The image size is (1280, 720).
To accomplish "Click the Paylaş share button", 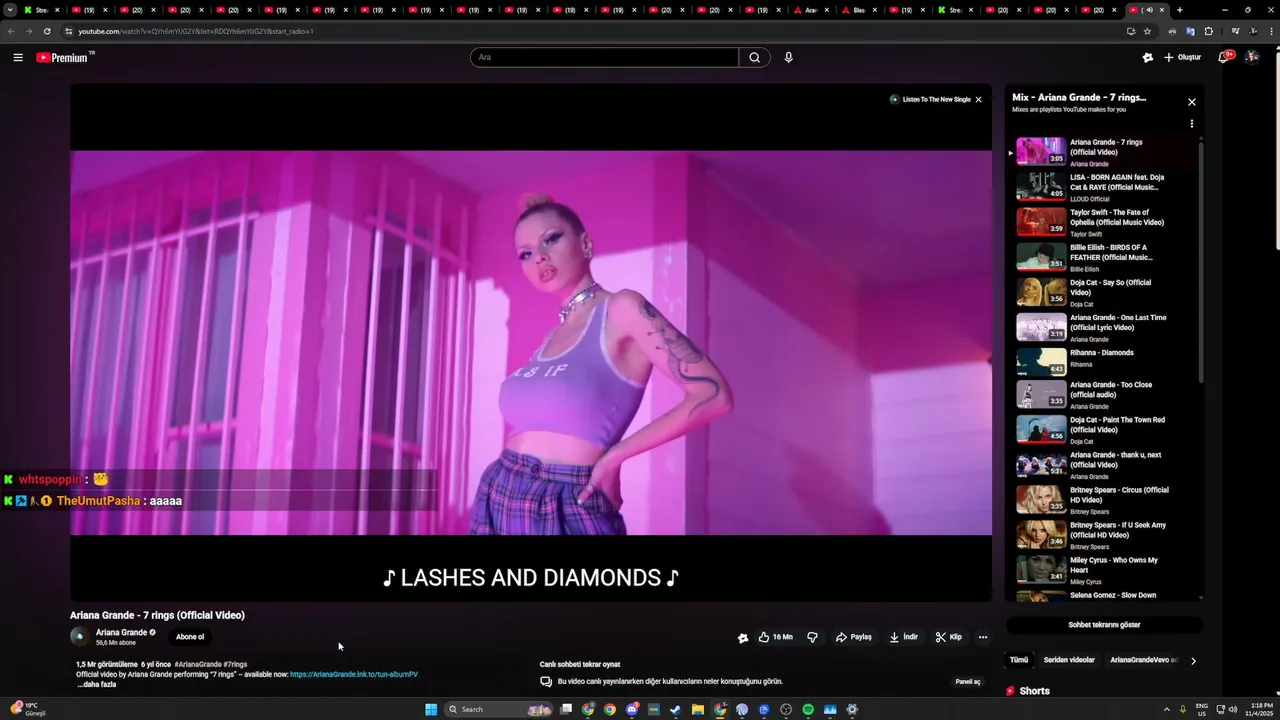I will [854, 637].
